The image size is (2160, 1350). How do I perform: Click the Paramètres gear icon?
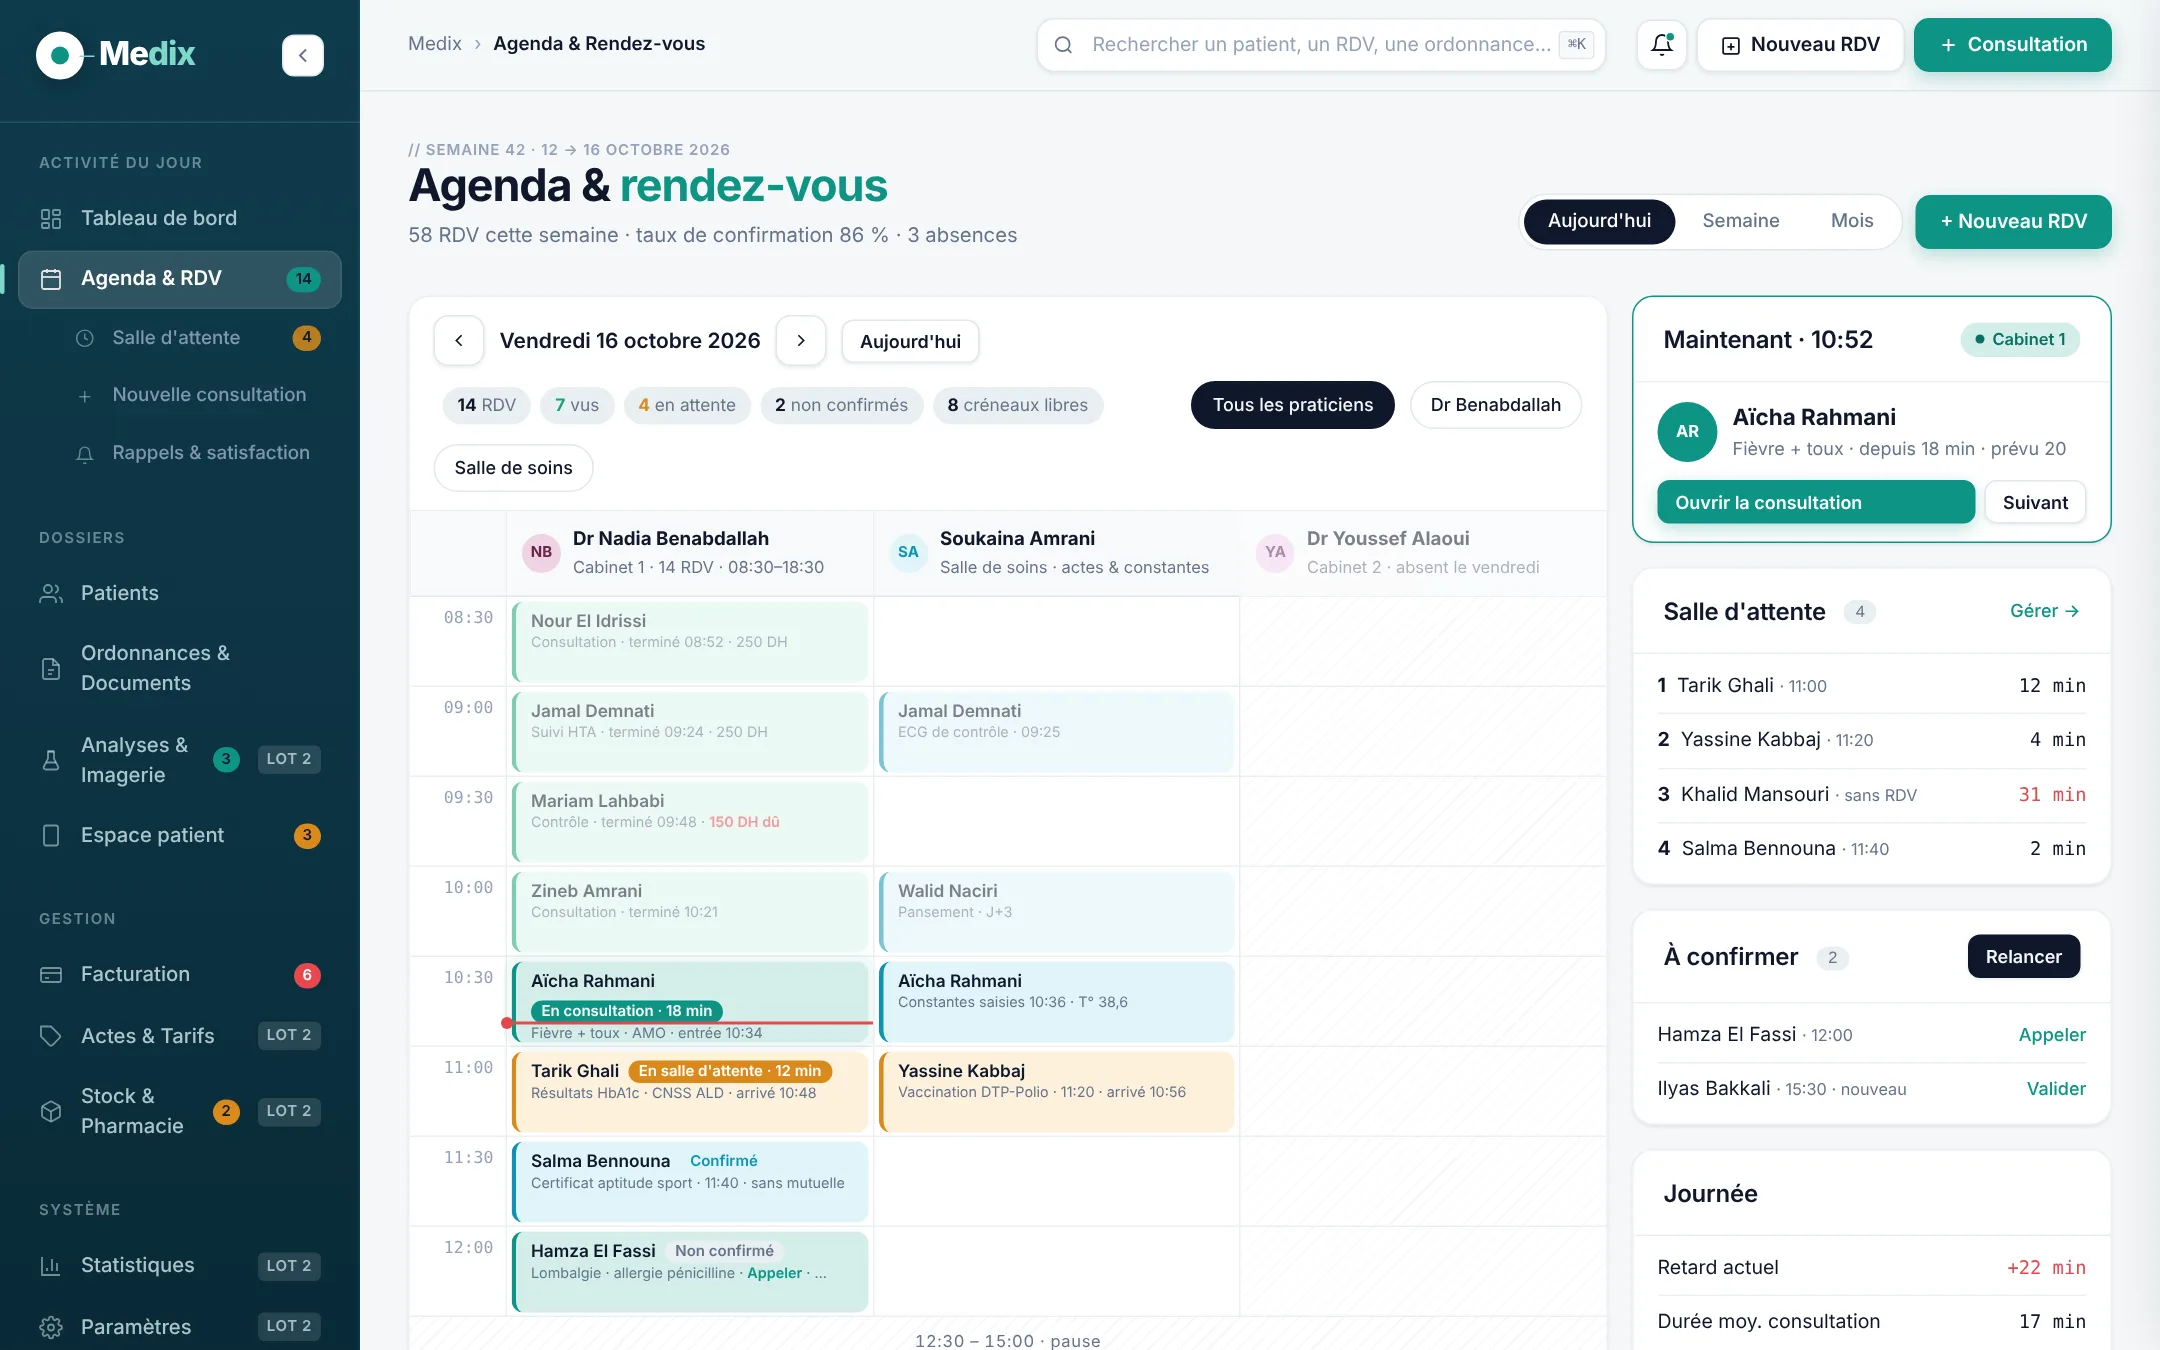pyautogui.click(x=51, y=1327)
